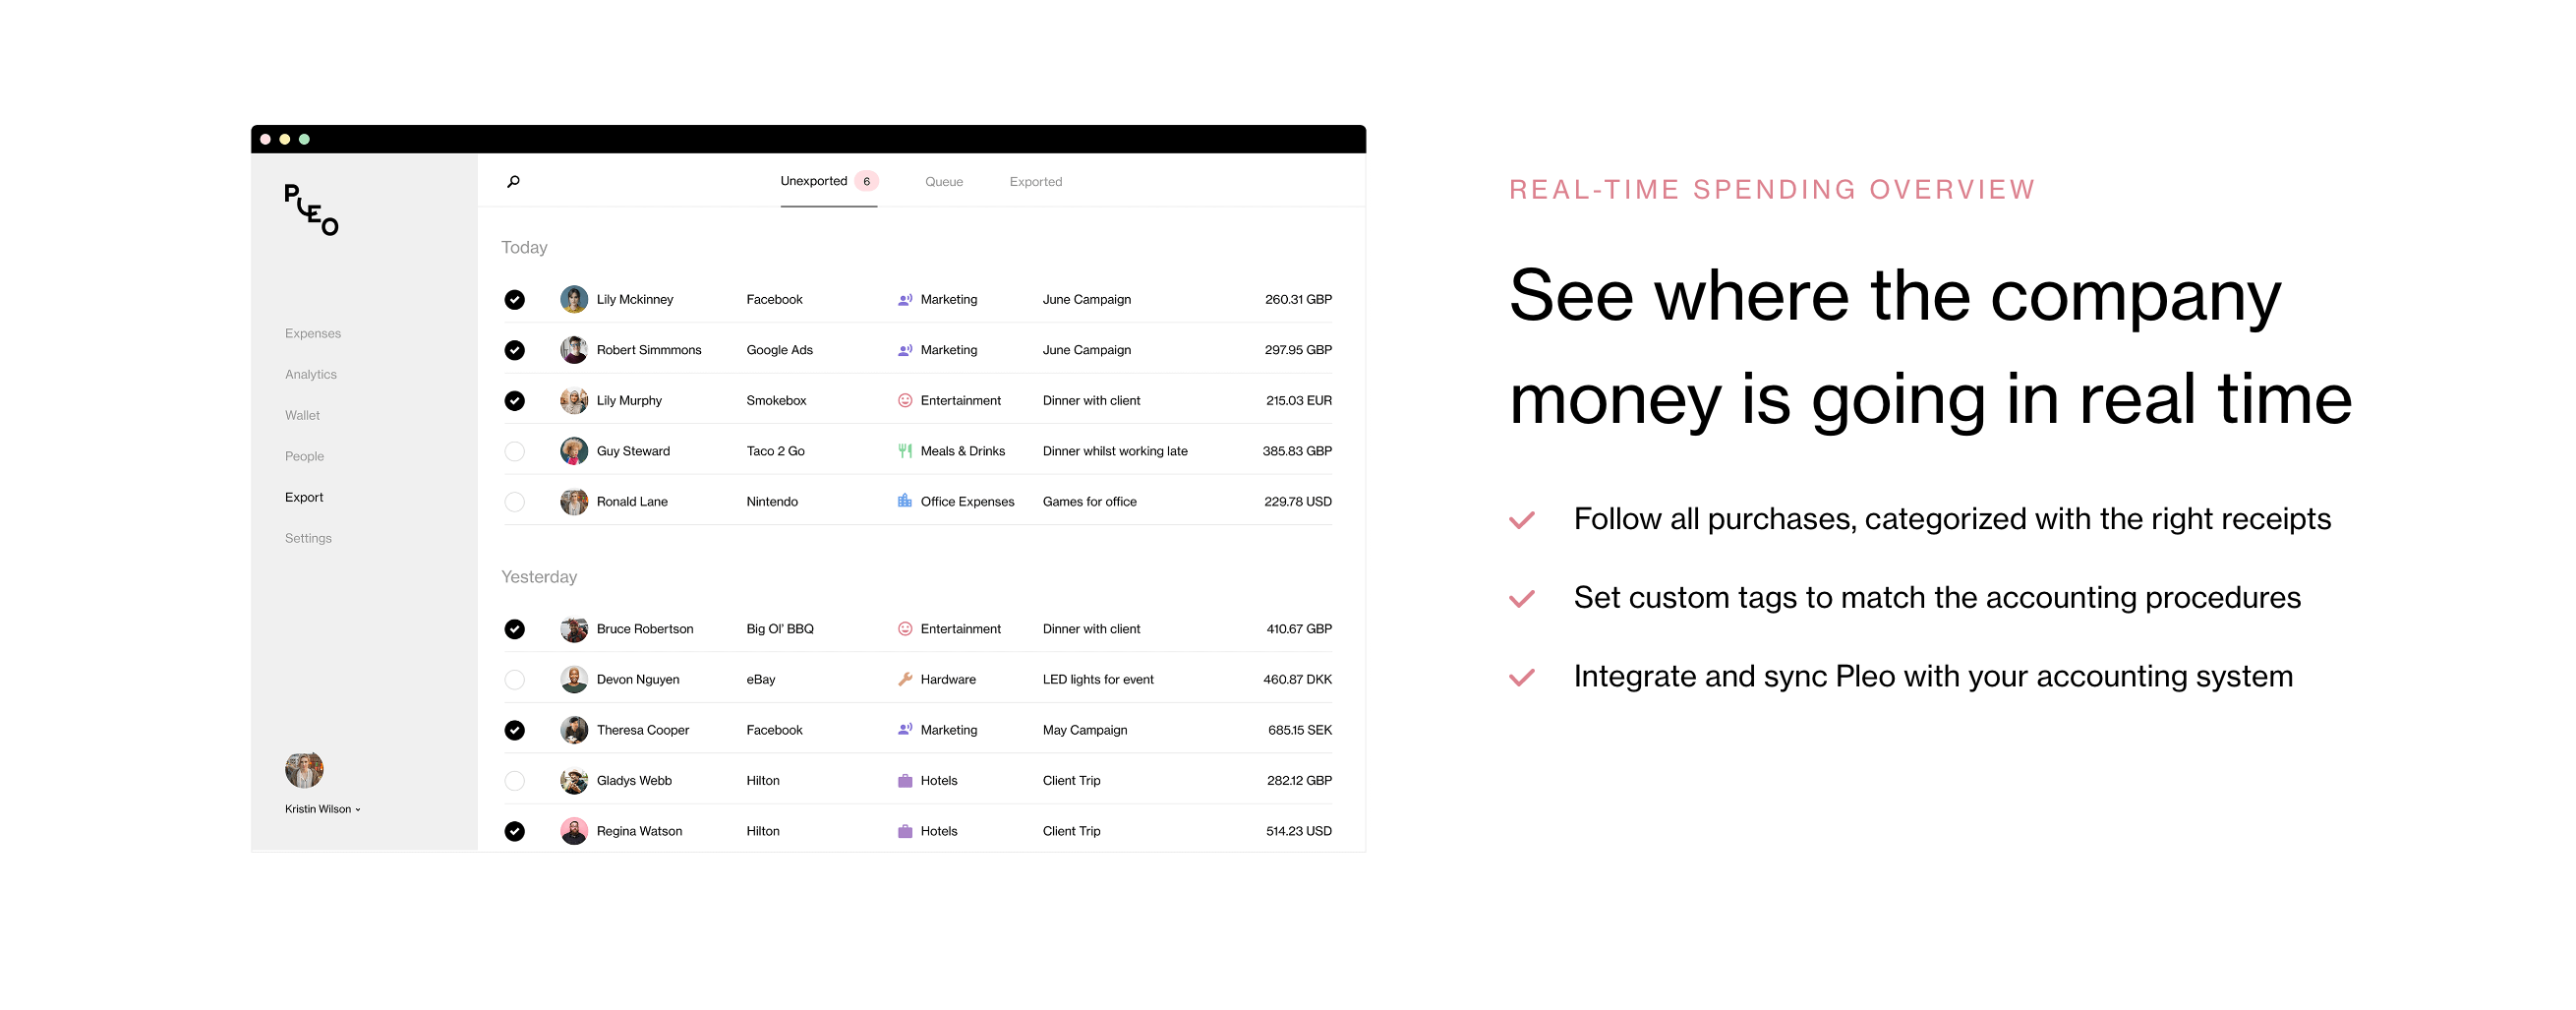Click Marketing icon in Theresa Cooper row

905,730
